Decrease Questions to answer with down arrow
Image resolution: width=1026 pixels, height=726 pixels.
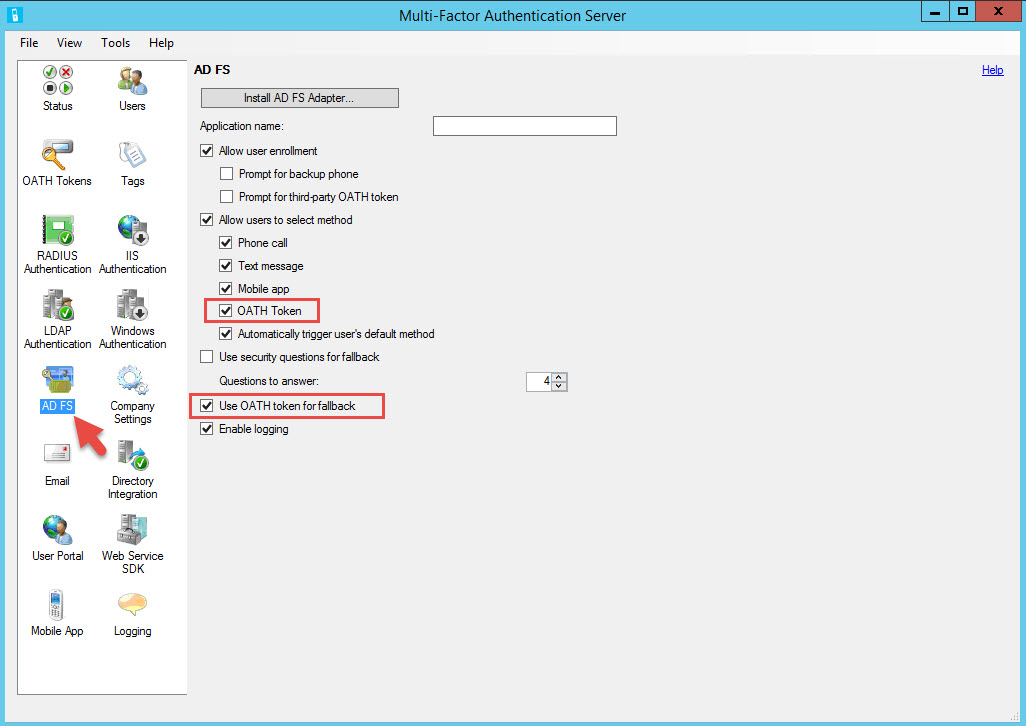pyautogui.click(x=559, y=386)
